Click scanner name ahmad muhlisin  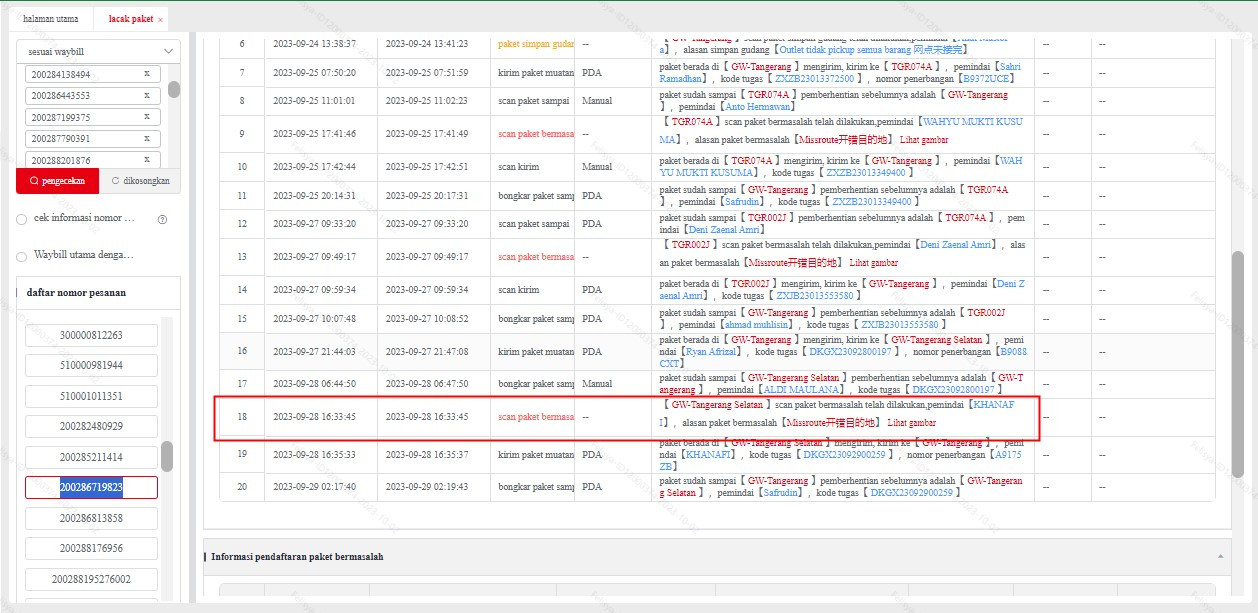point(760,324)
